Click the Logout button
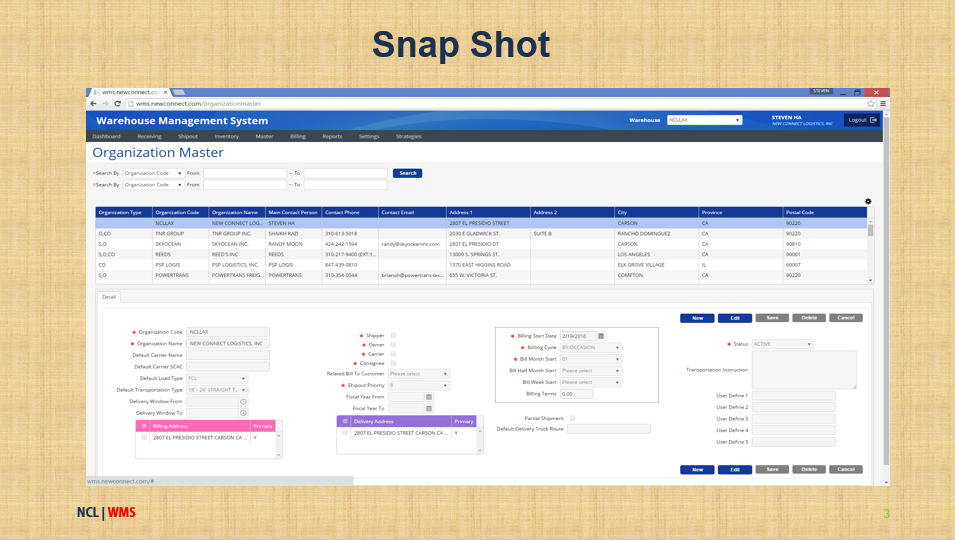955x540 pixels. 862,120
